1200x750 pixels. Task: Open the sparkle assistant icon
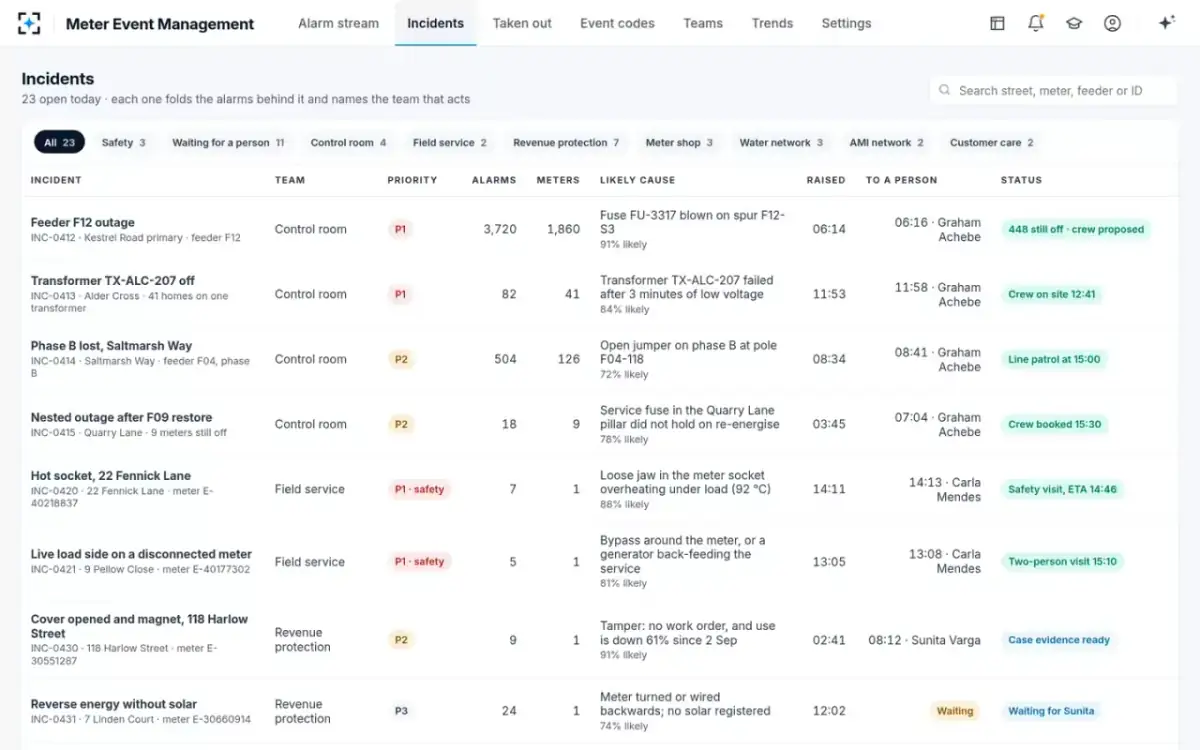(x=1166, y=23)
